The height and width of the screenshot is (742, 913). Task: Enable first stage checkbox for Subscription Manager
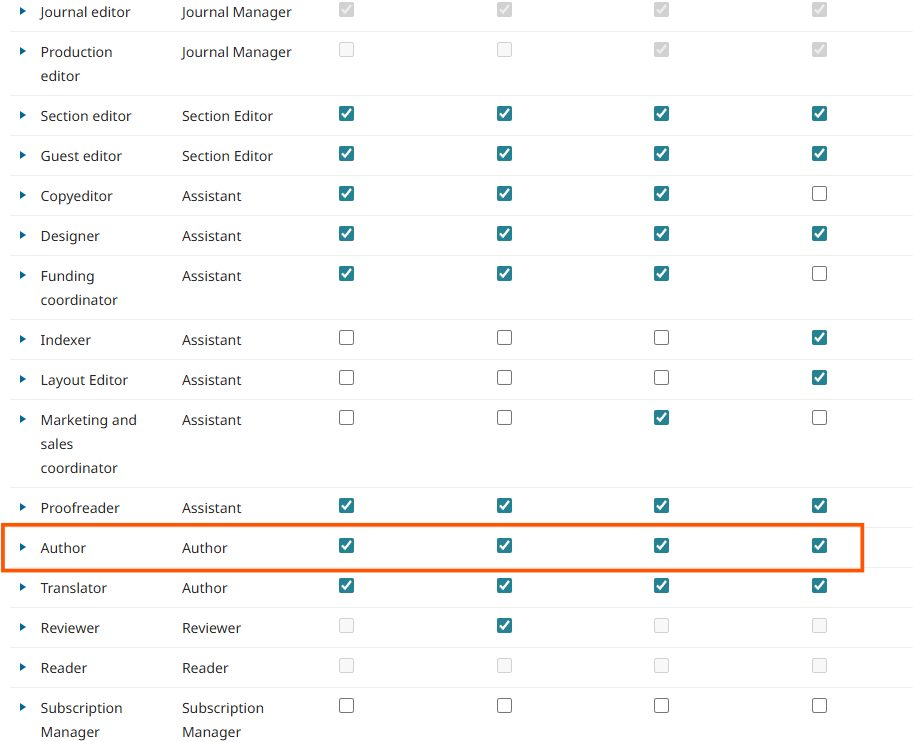pyautogui.click(x=346, y=706)
